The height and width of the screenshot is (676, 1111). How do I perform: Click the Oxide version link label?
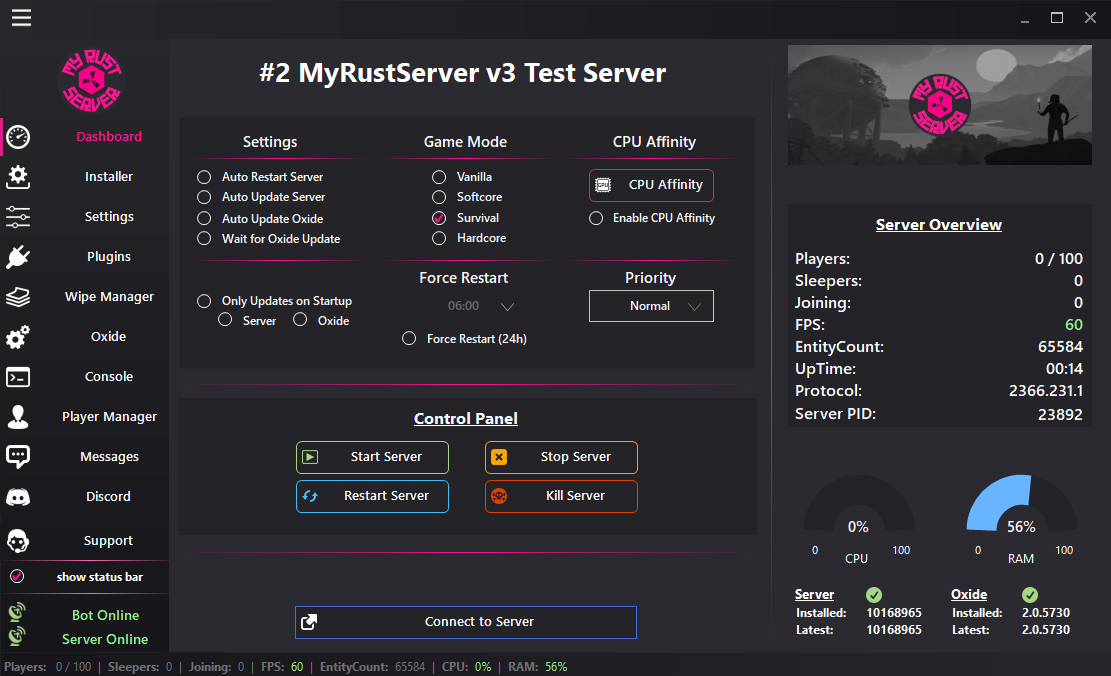[x=969, y=595]
